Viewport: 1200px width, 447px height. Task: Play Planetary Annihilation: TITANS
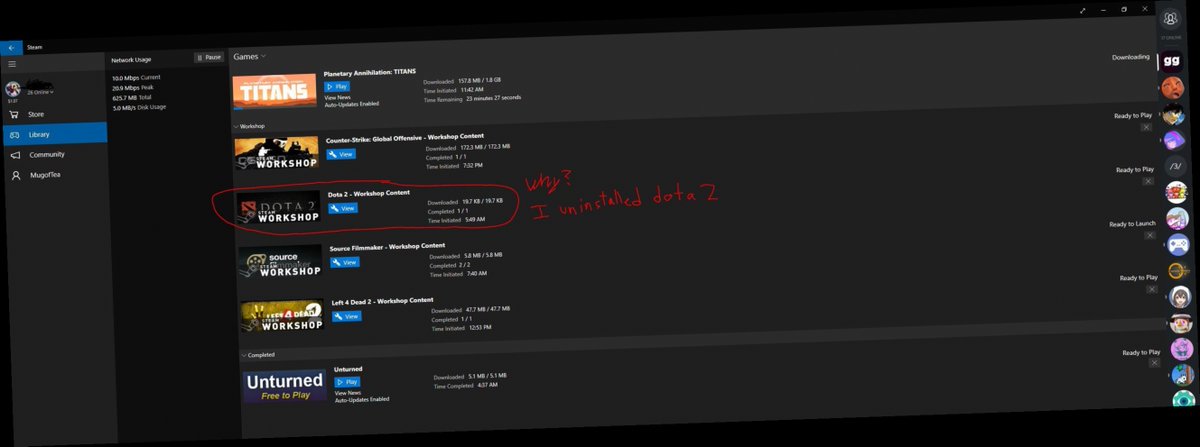[337, 87]
